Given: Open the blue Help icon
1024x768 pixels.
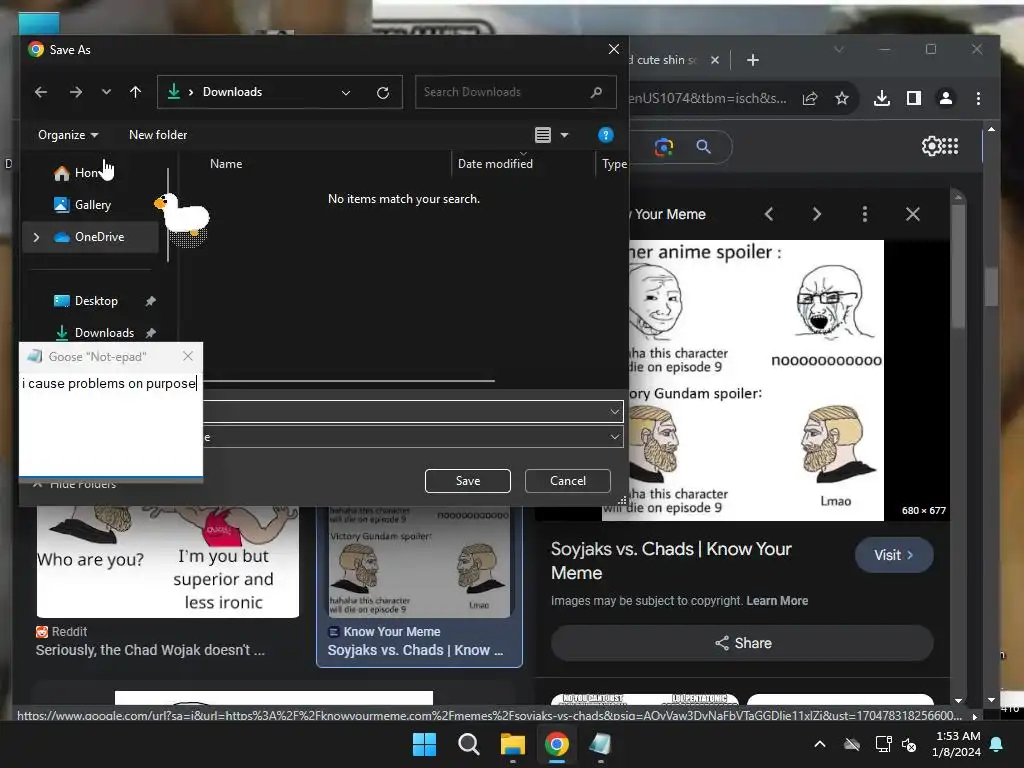Looking at the screenshot, I should [x=605, y=135].
